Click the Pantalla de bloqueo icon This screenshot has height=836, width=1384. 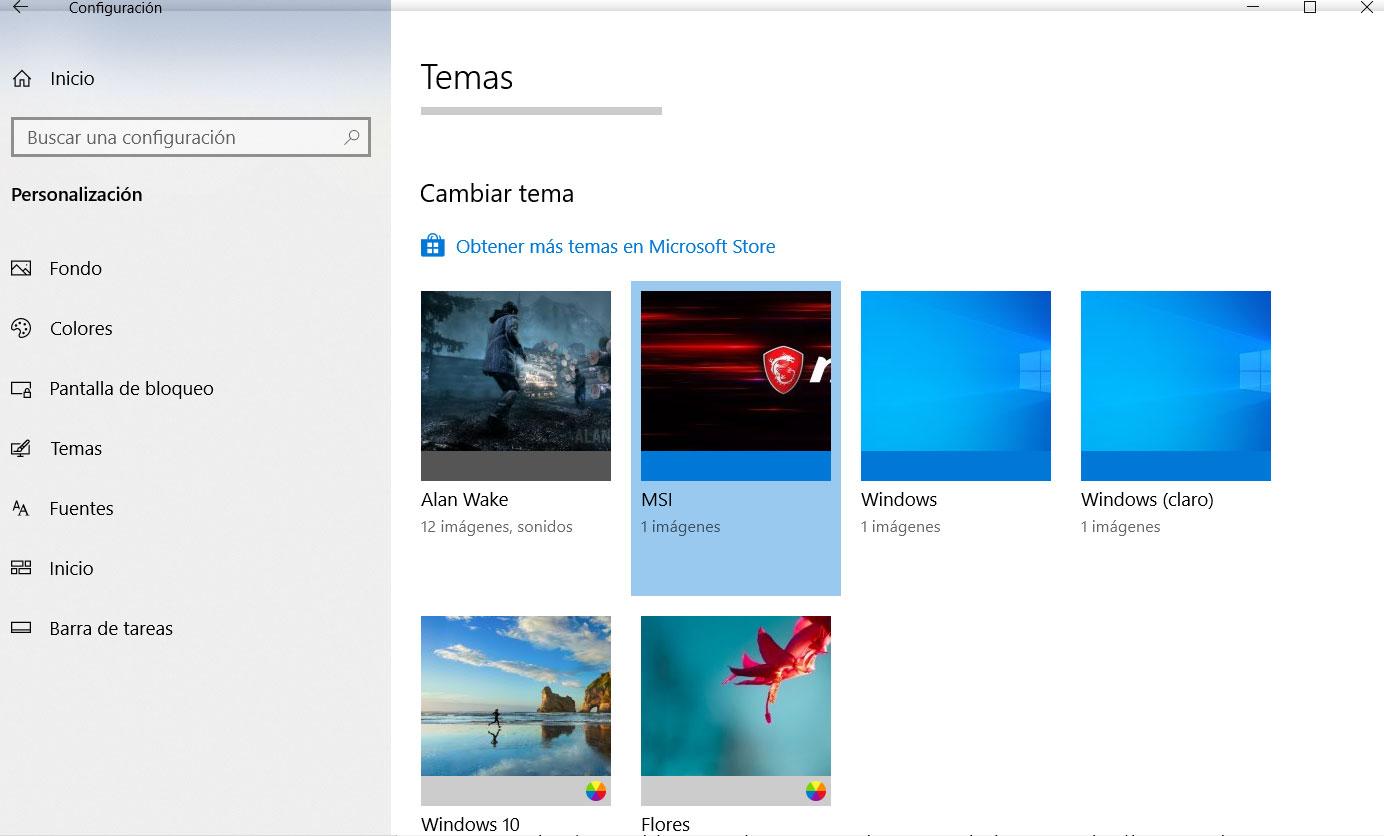(x=21, y=388)
